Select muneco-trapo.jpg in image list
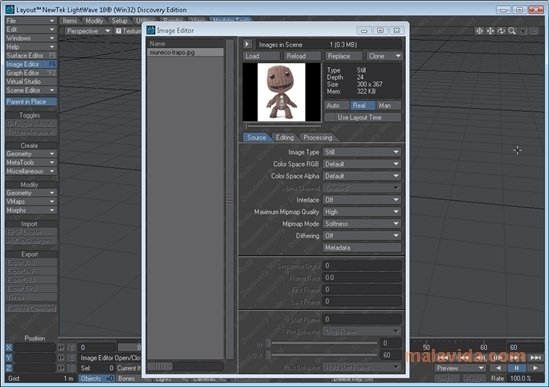The image size is (549, 387). (185, 53)
